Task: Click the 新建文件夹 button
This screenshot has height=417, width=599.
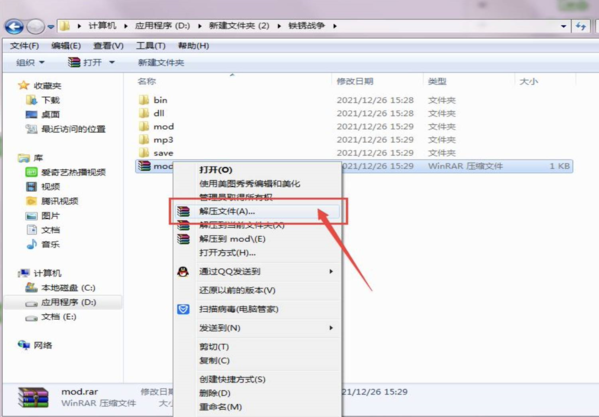Action: tap(161, 63)
